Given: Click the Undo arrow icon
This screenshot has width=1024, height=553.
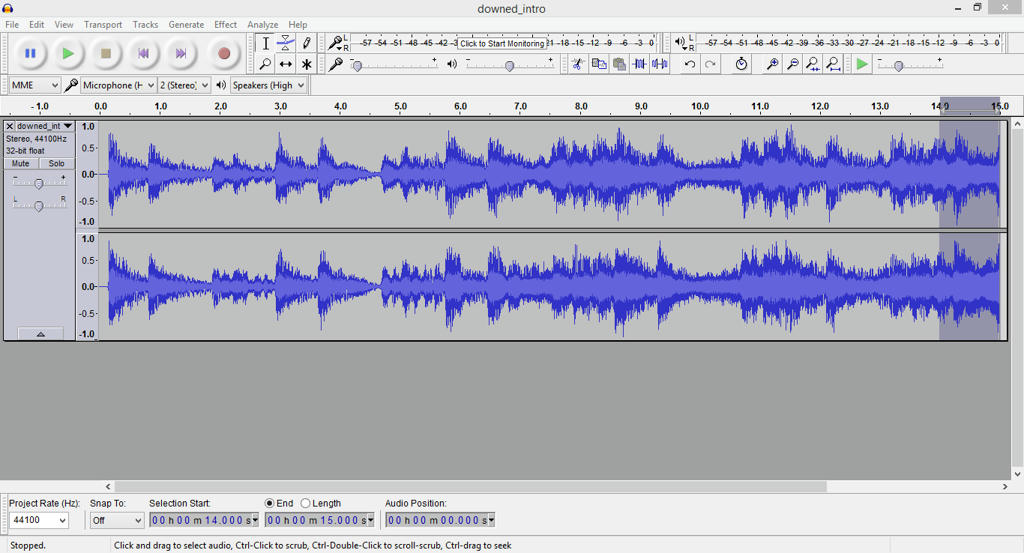Looking at the screenshot, I should point(690,64).
